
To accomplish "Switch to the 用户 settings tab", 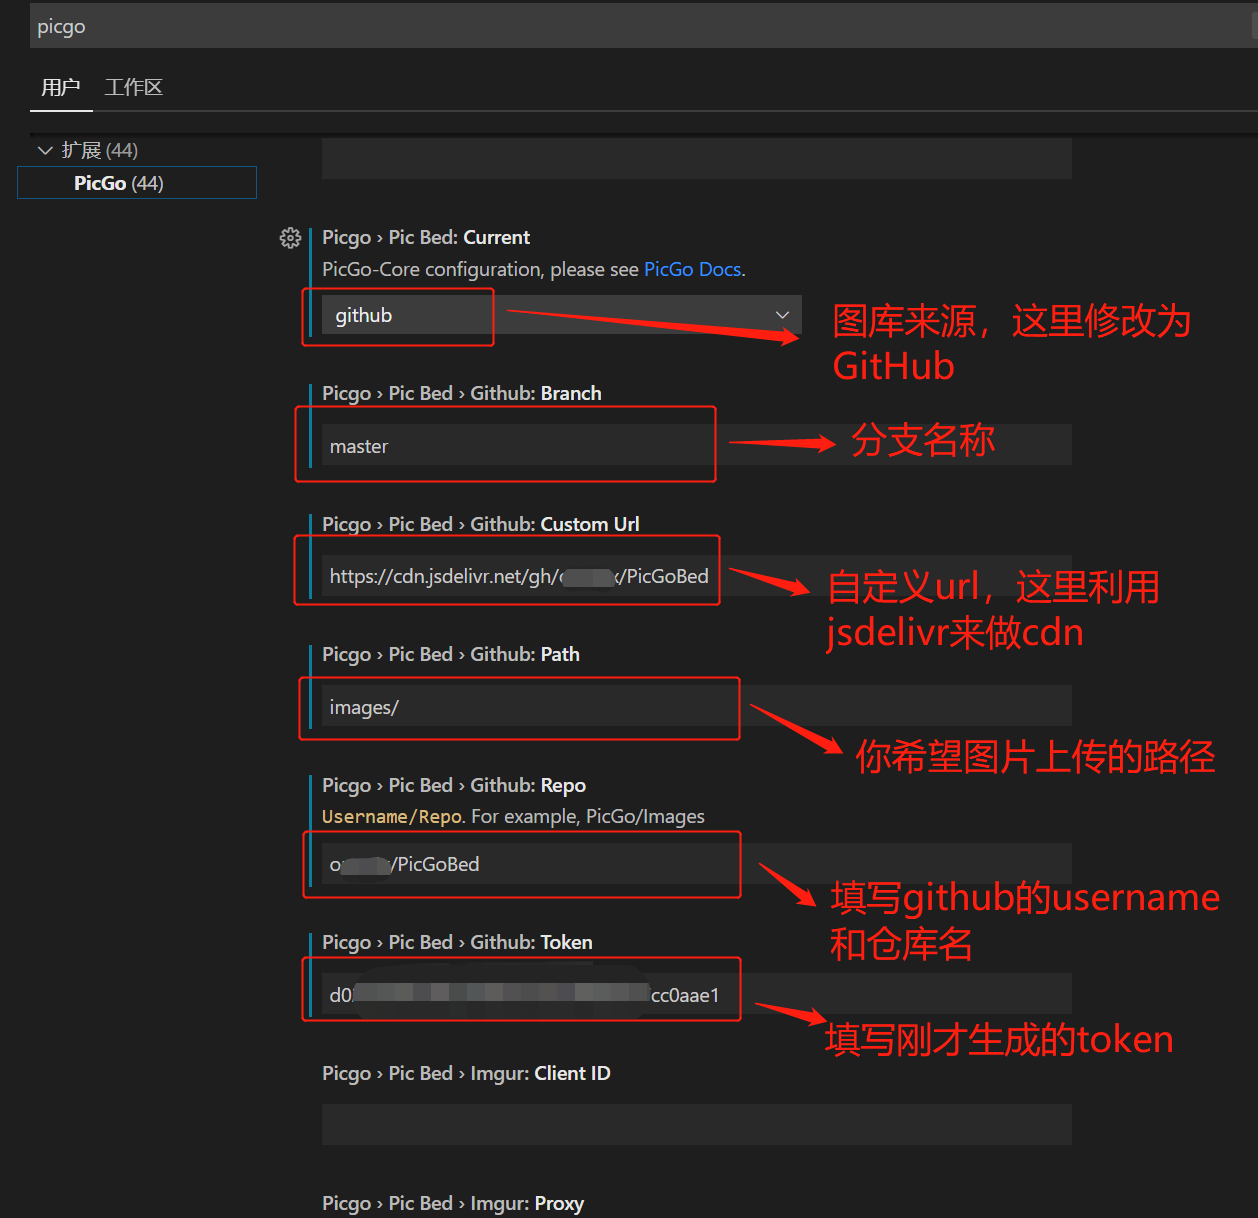I will [x=60, y=87].
